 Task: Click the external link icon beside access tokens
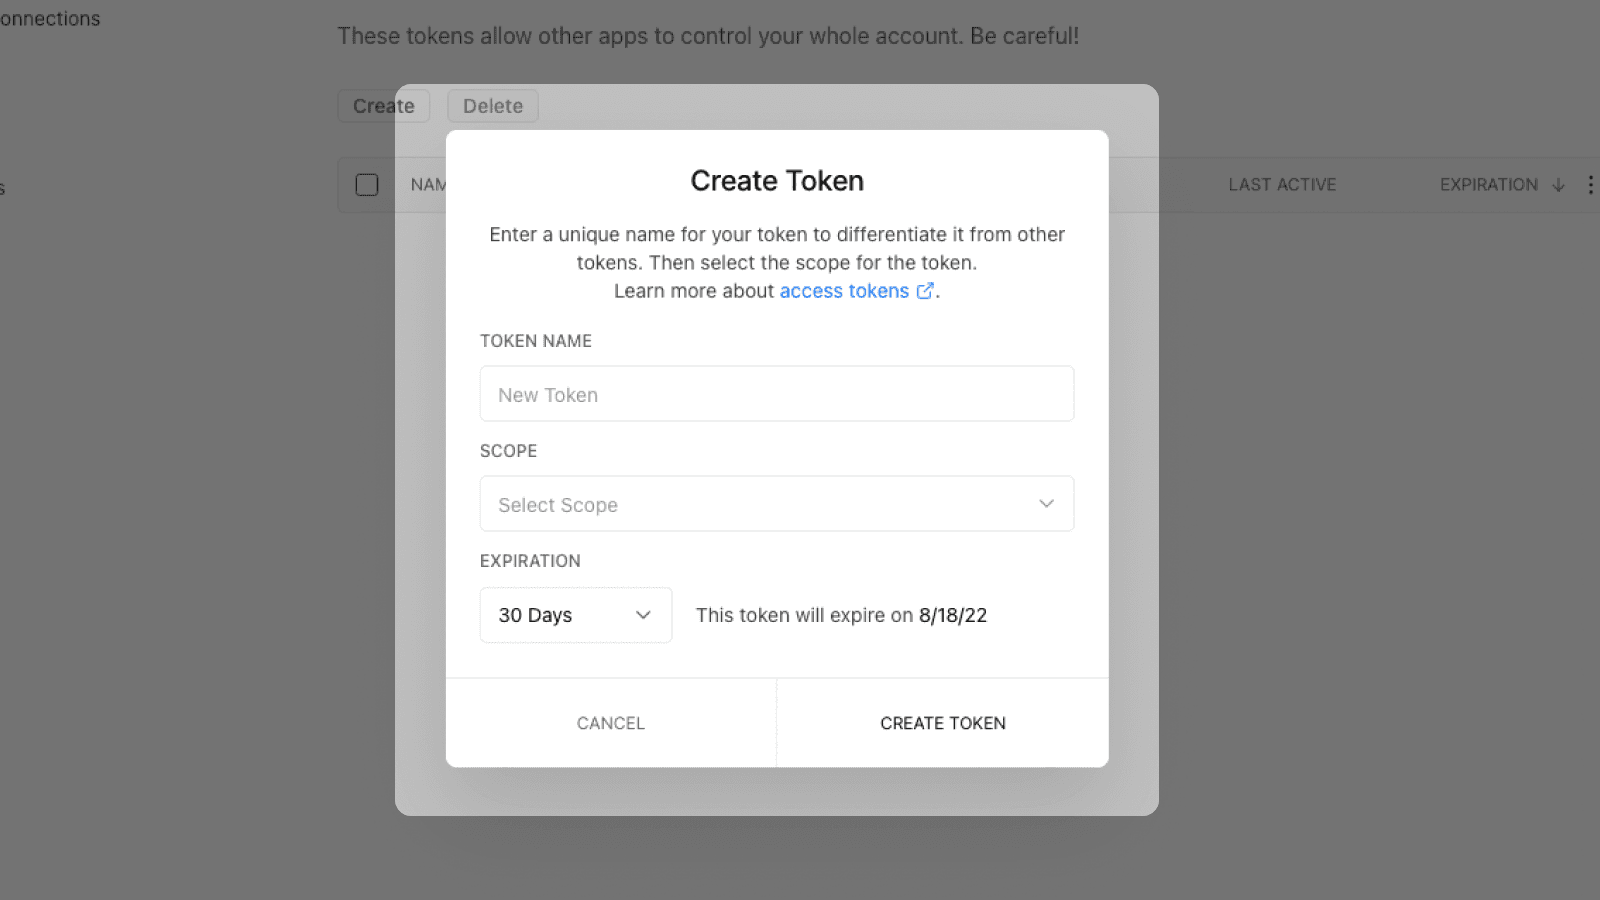coord(925,291)
